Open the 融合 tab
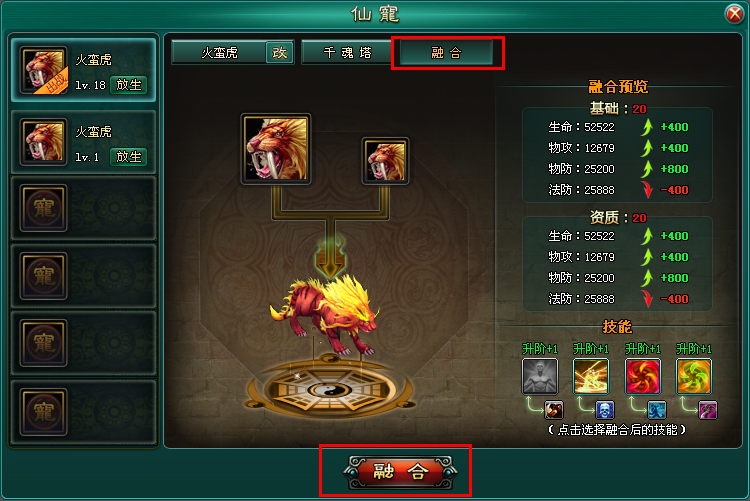 [x=446, y=53]
